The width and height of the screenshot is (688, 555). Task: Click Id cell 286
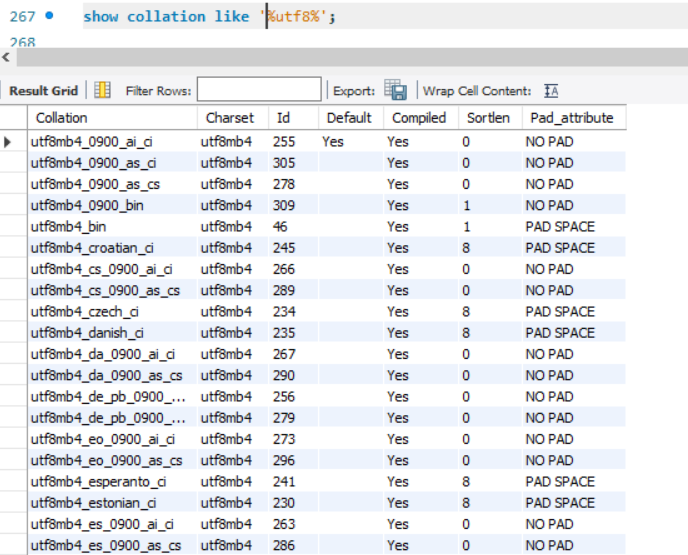tap(294, 545)
